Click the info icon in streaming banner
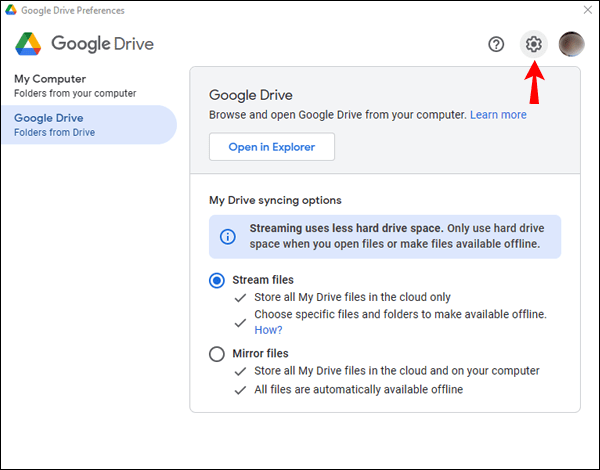 (228, 237)
